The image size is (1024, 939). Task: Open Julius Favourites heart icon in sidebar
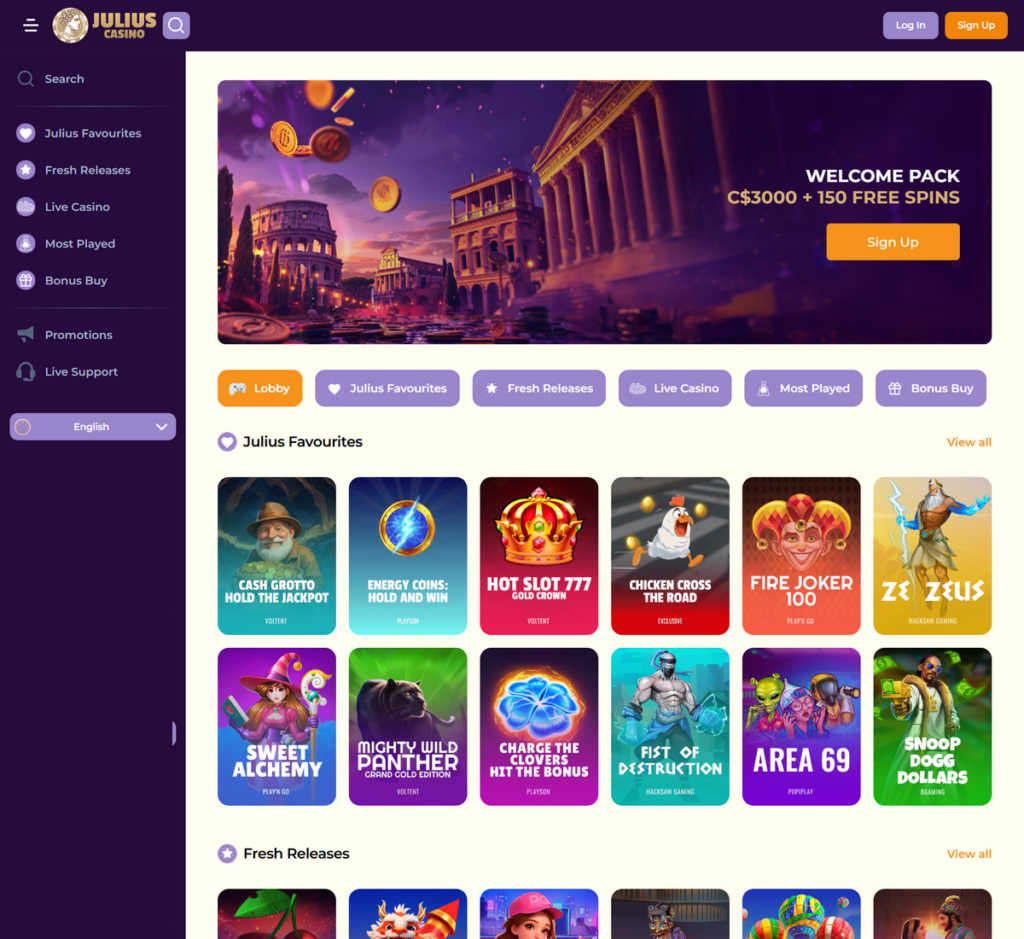click(25, 133)
